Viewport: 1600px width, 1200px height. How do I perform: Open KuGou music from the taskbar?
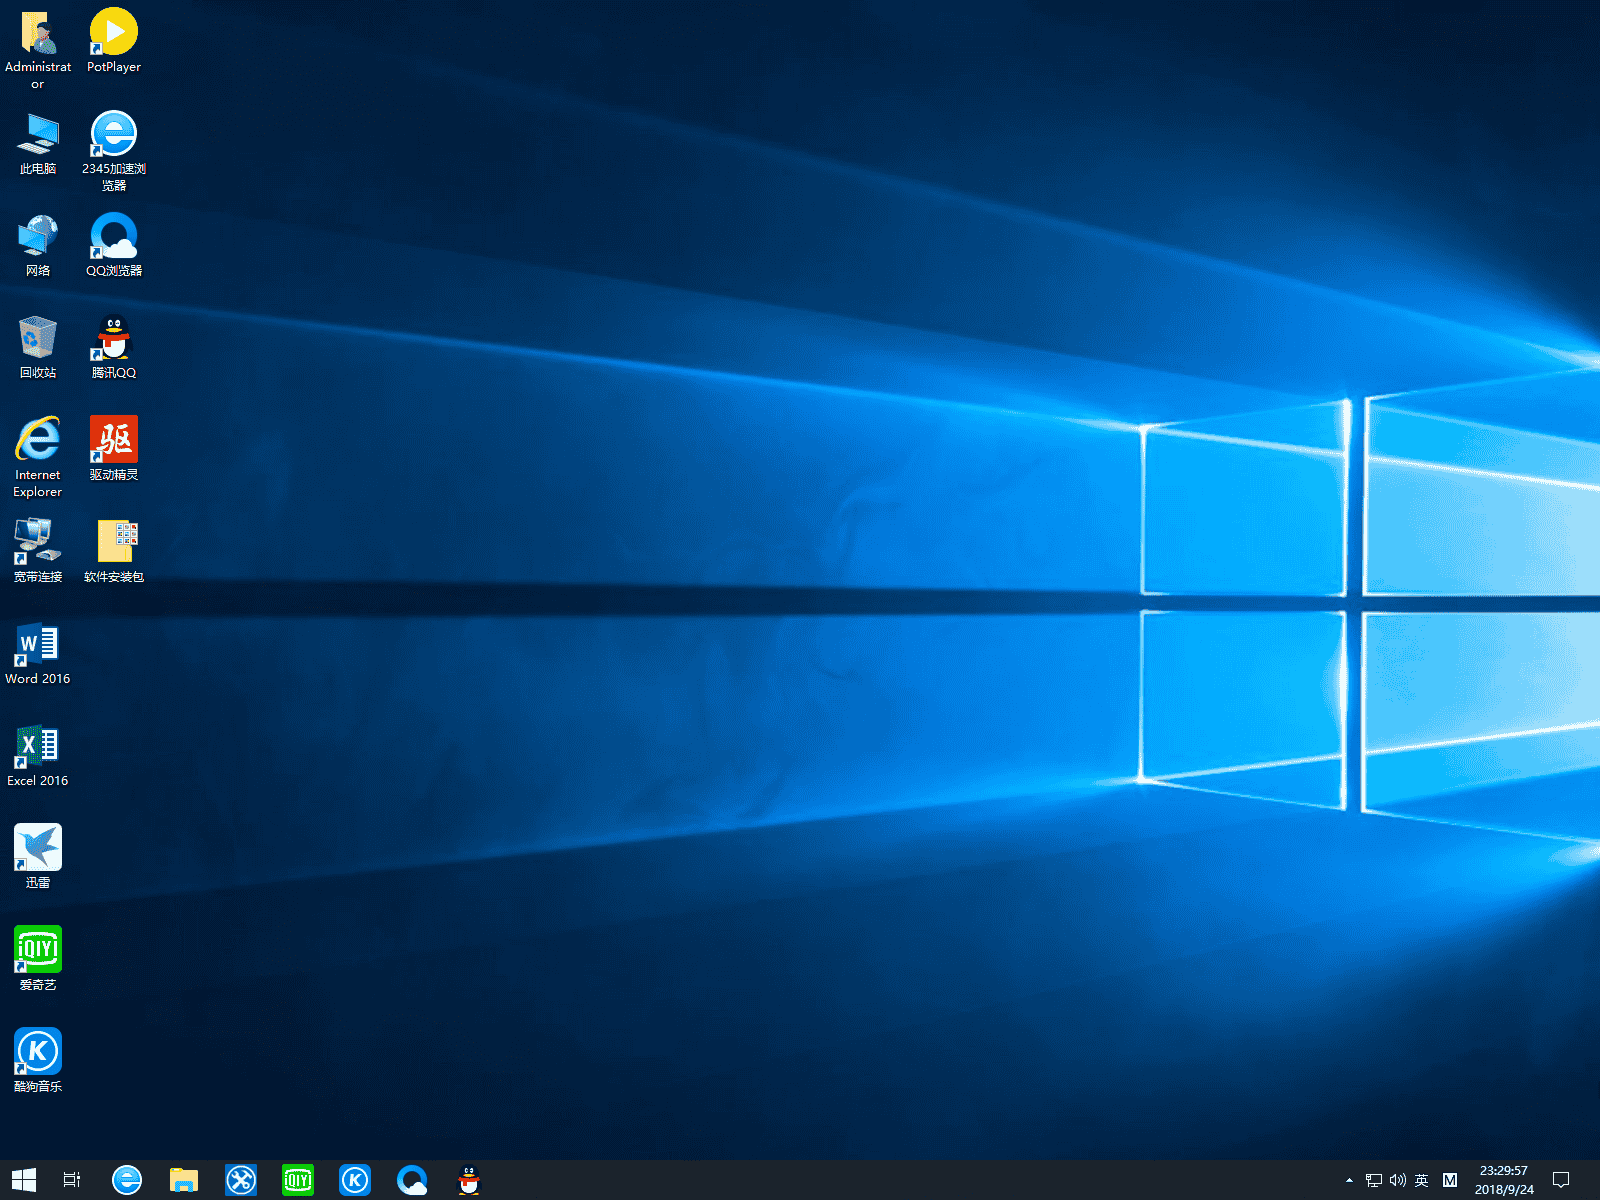point(355,1180)
